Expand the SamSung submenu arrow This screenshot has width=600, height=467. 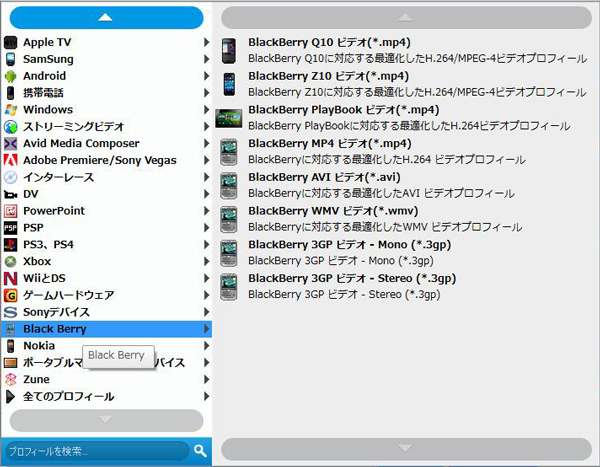pos(206,59)
